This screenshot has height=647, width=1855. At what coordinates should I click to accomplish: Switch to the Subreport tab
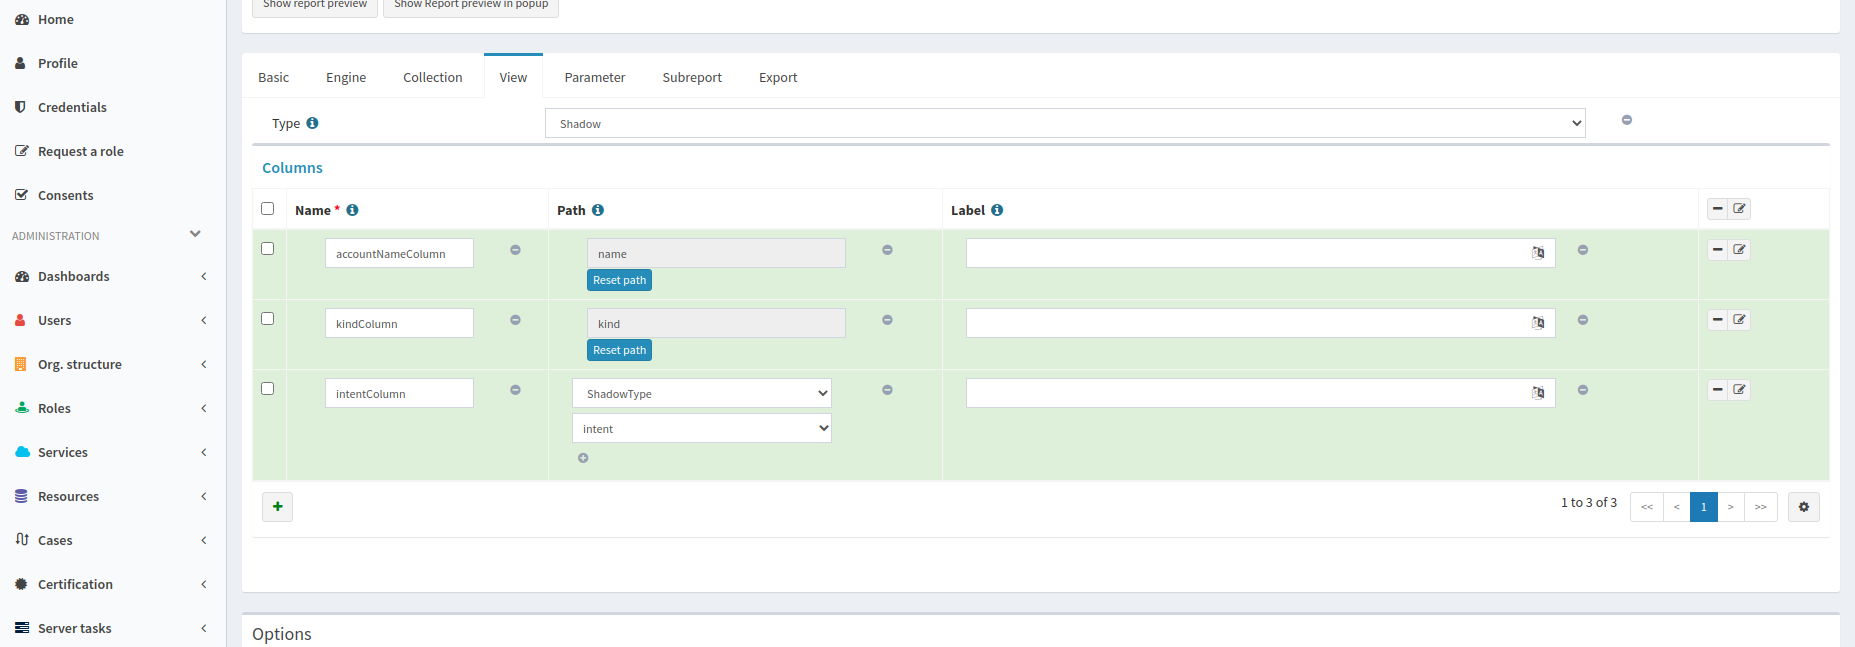click(x=692, y=77)
